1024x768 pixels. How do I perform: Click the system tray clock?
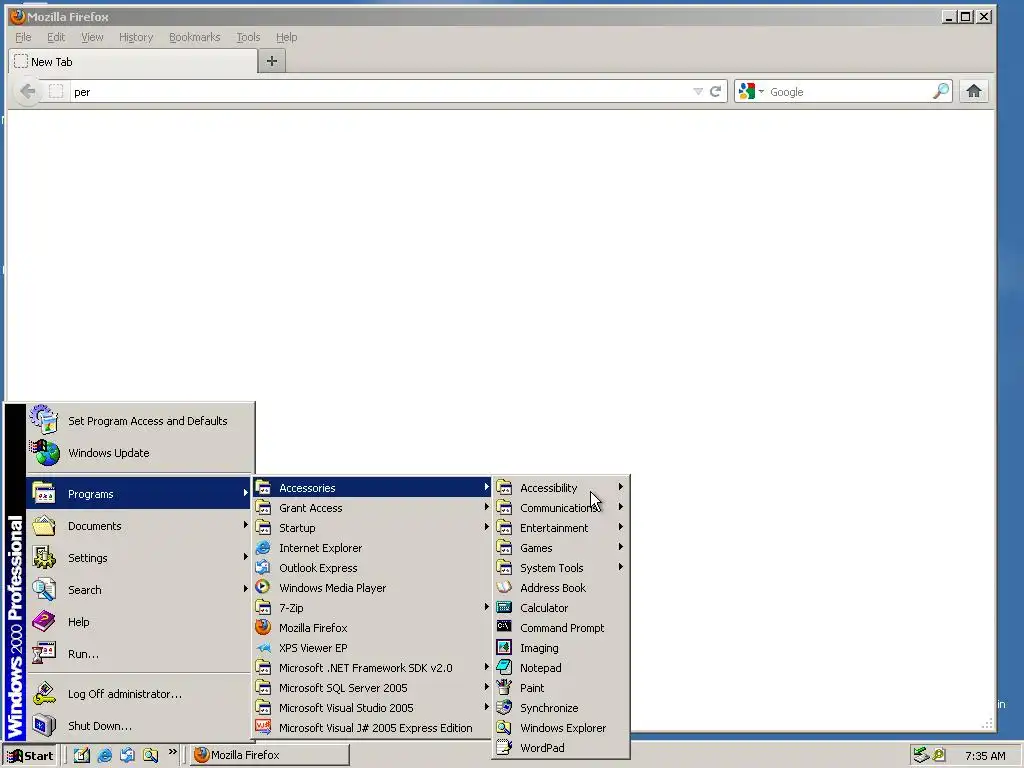point(985,756)
